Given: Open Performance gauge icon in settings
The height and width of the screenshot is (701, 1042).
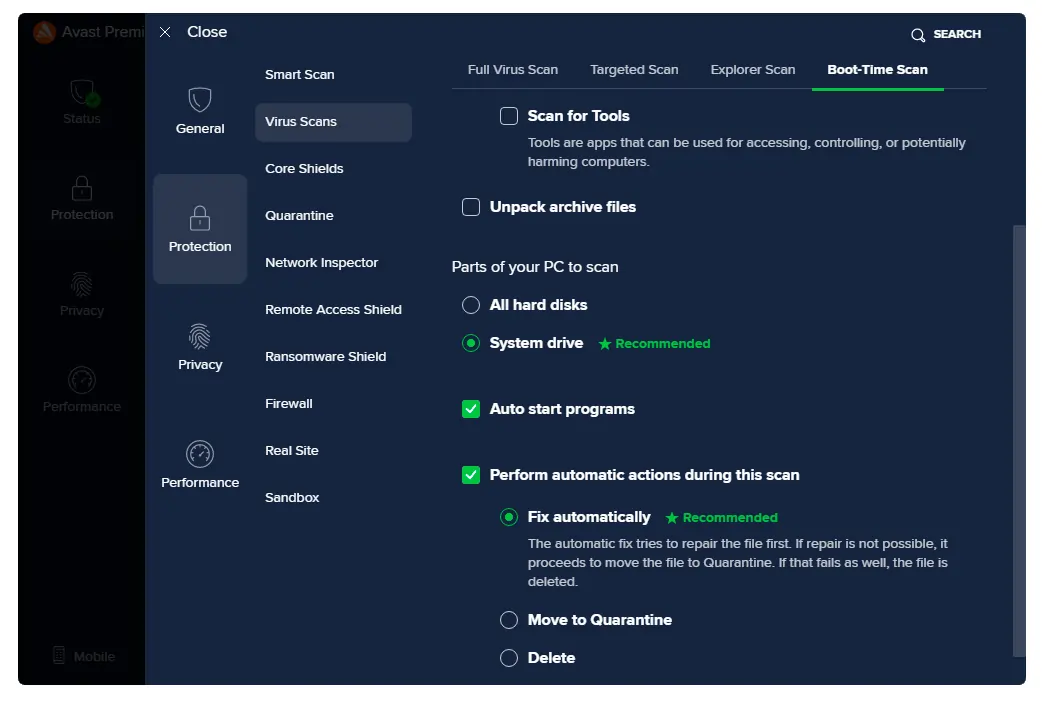Looking at the screenshot, I should (200, 454).
